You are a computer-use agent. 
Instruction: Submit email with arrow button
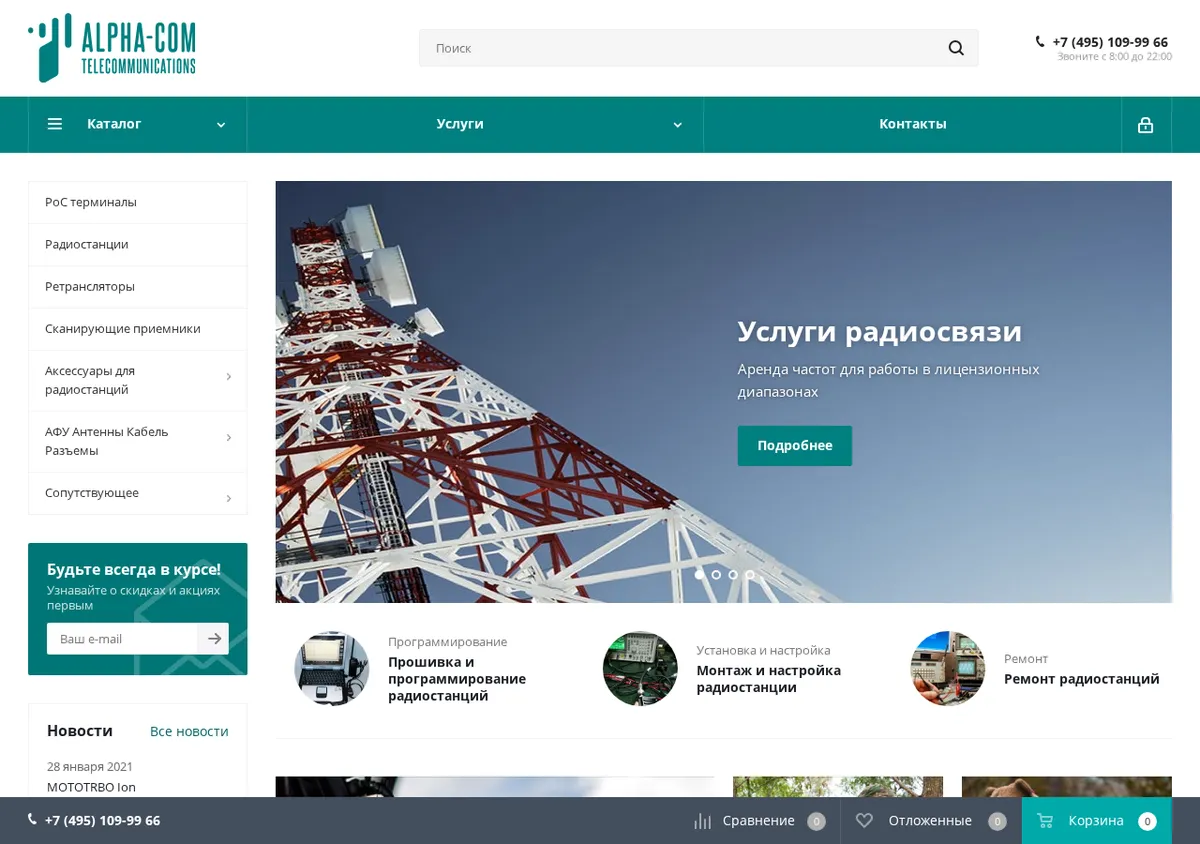213,639
